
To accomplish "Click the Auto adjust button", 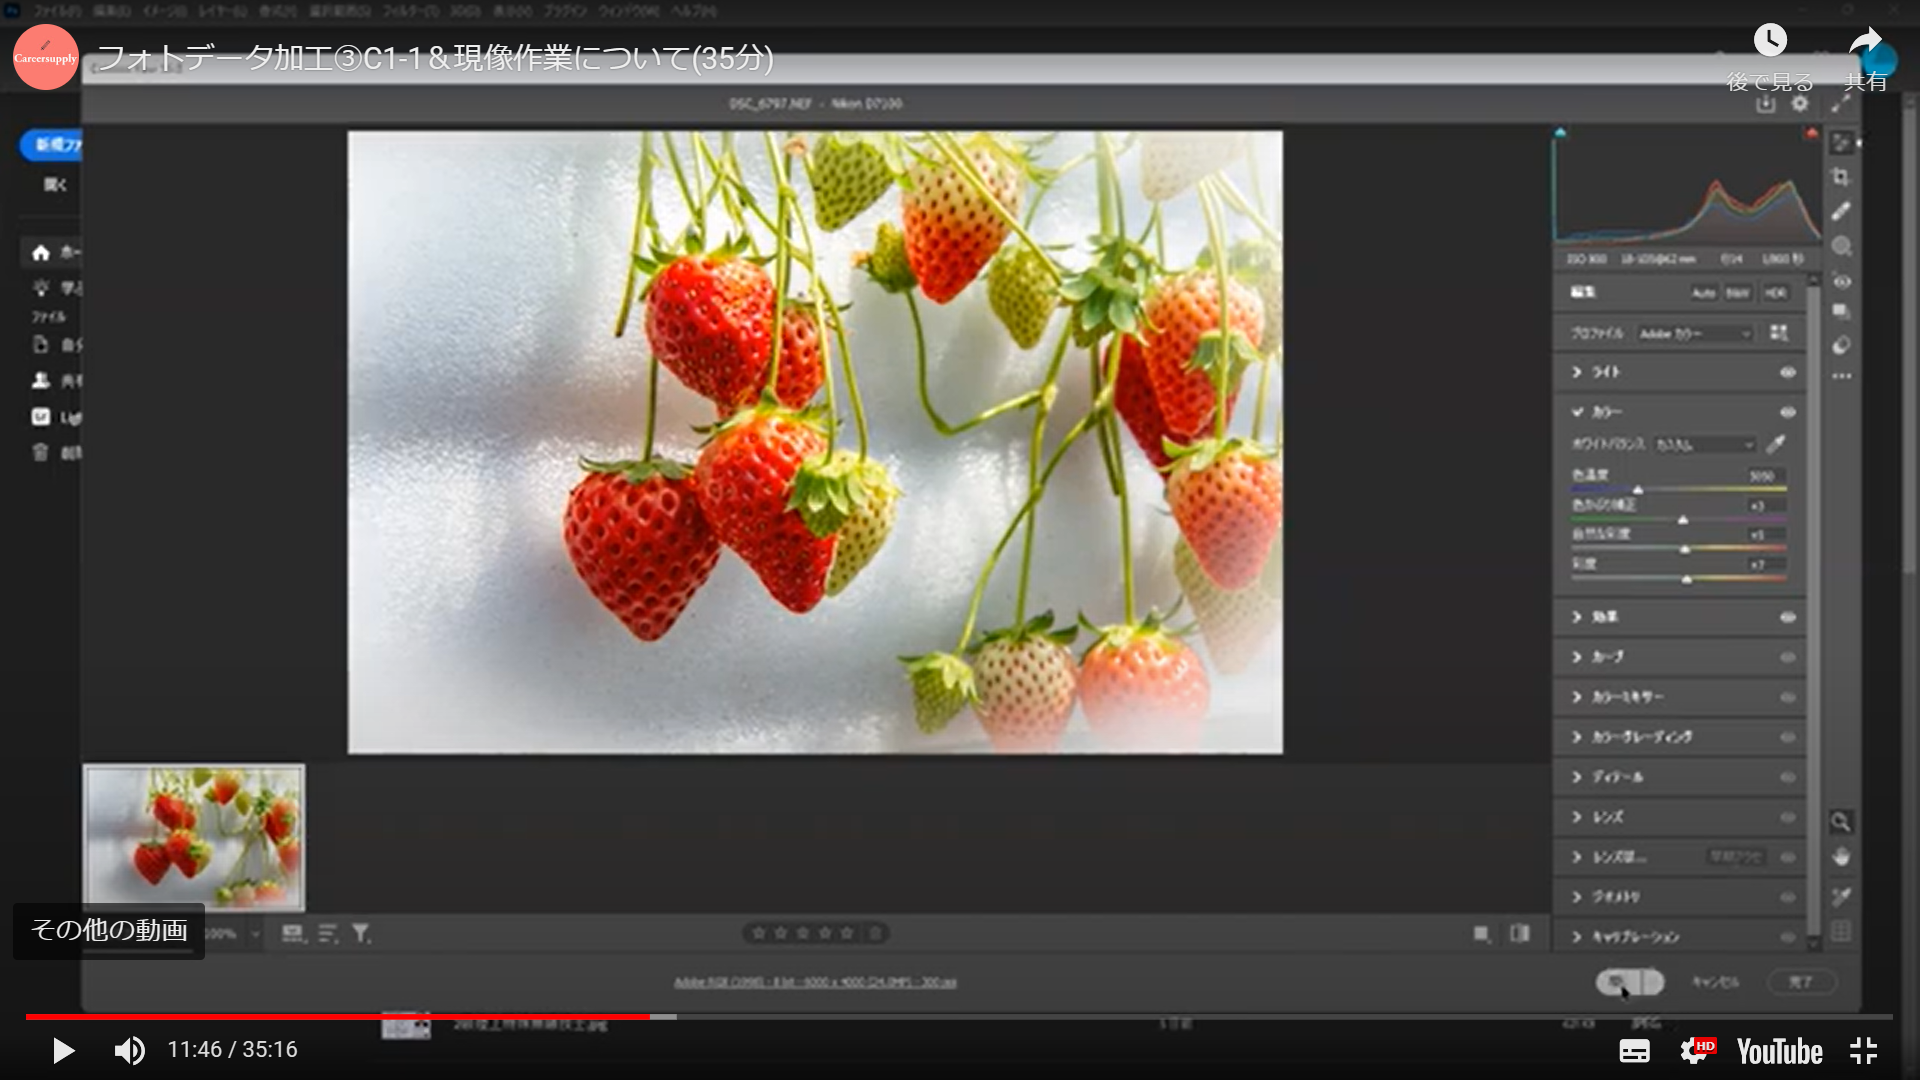I will (1704, 293).
